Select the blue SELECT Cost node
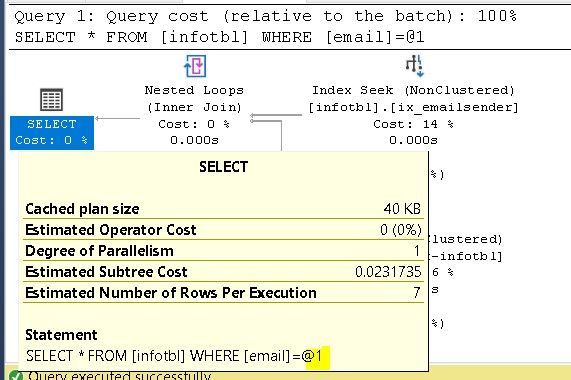 tap(52, 132)
